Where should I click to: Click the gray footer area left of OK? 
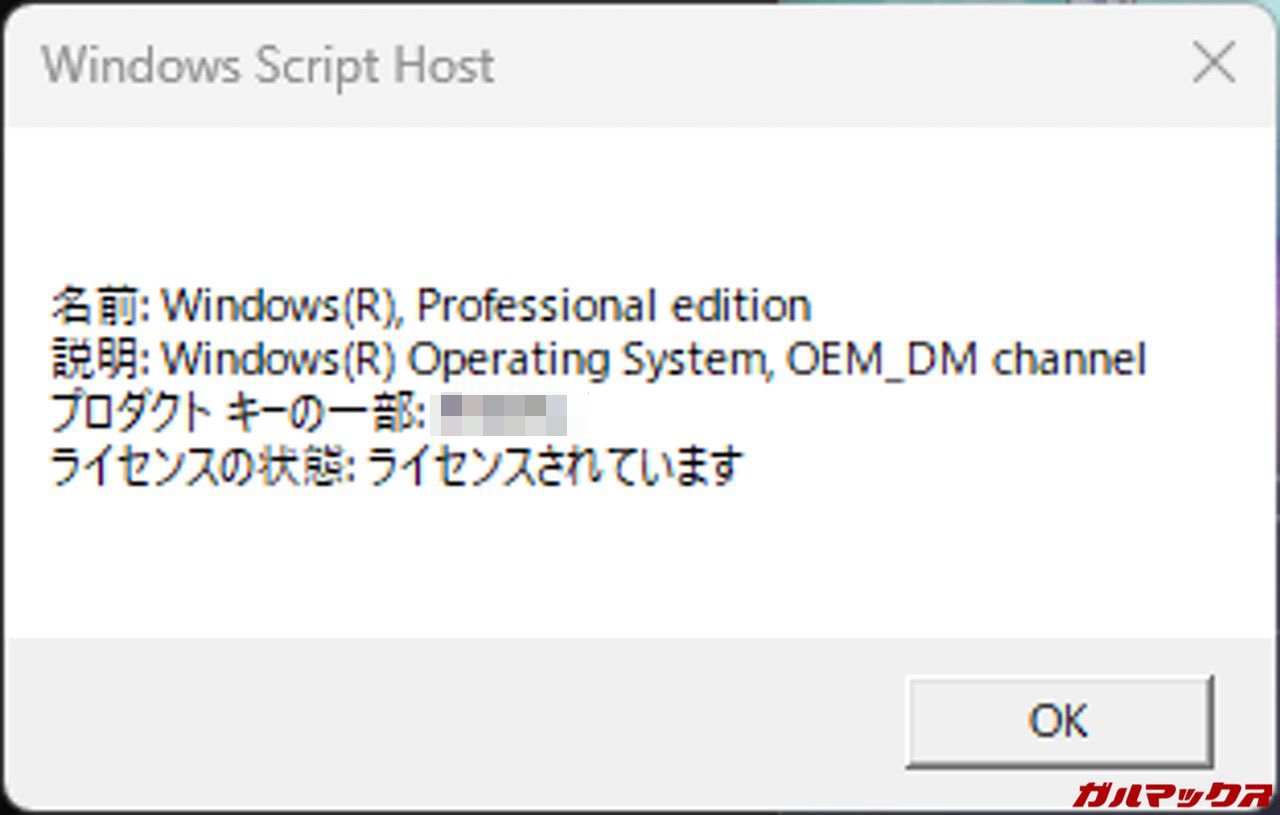pyautogui.click(x=450, y=720)
